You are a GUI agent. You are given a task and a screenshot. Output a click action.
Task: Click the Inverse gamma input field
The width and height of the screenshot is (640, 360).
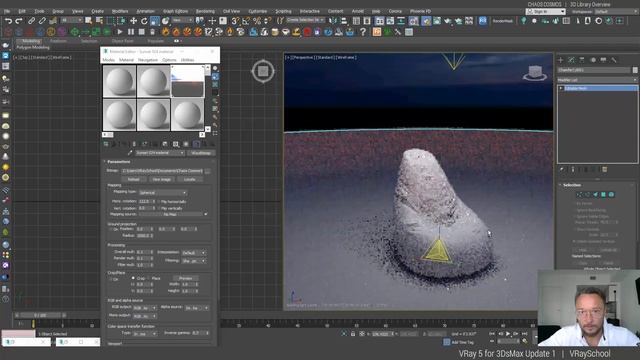198,333
